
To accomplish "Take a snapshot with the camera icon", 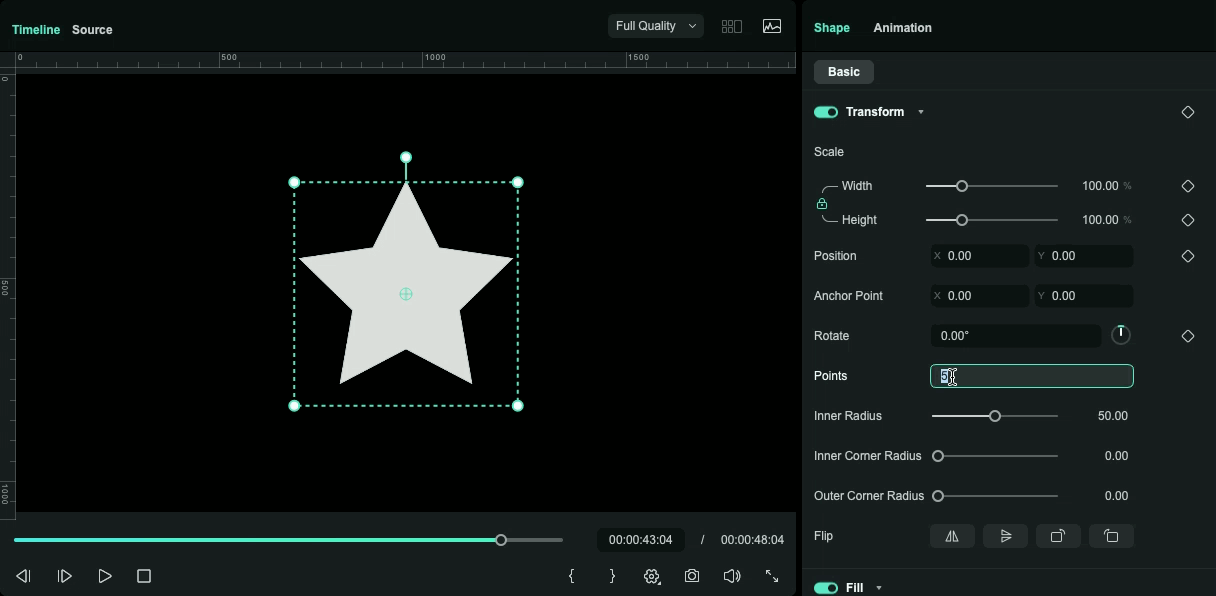I will [692, 576].
